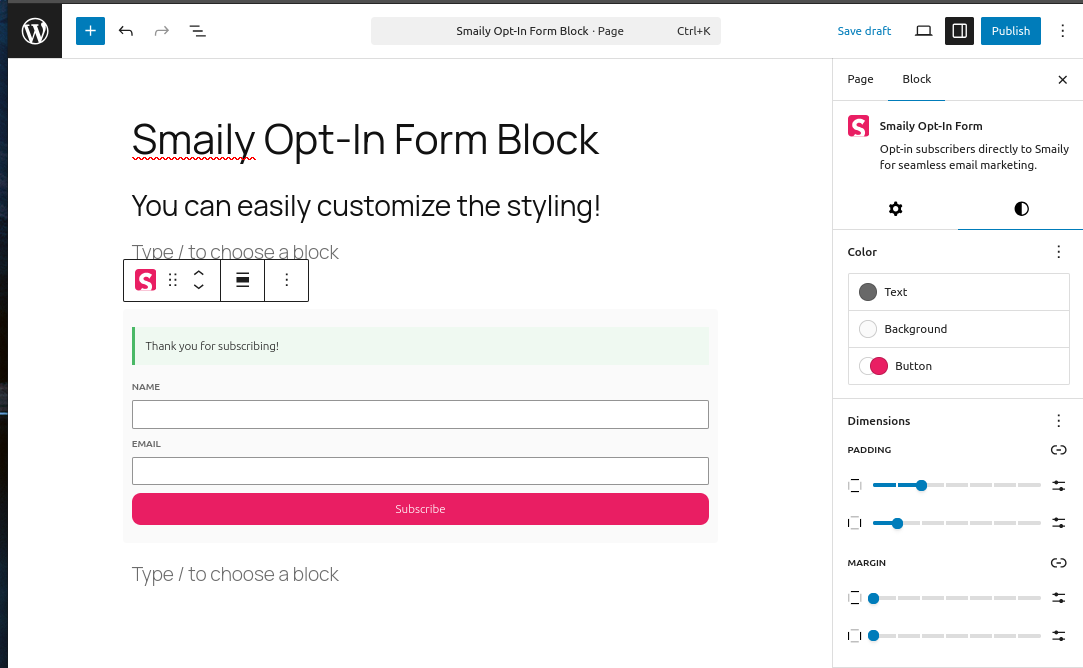Open the block settings gear tab

(895, 209)
